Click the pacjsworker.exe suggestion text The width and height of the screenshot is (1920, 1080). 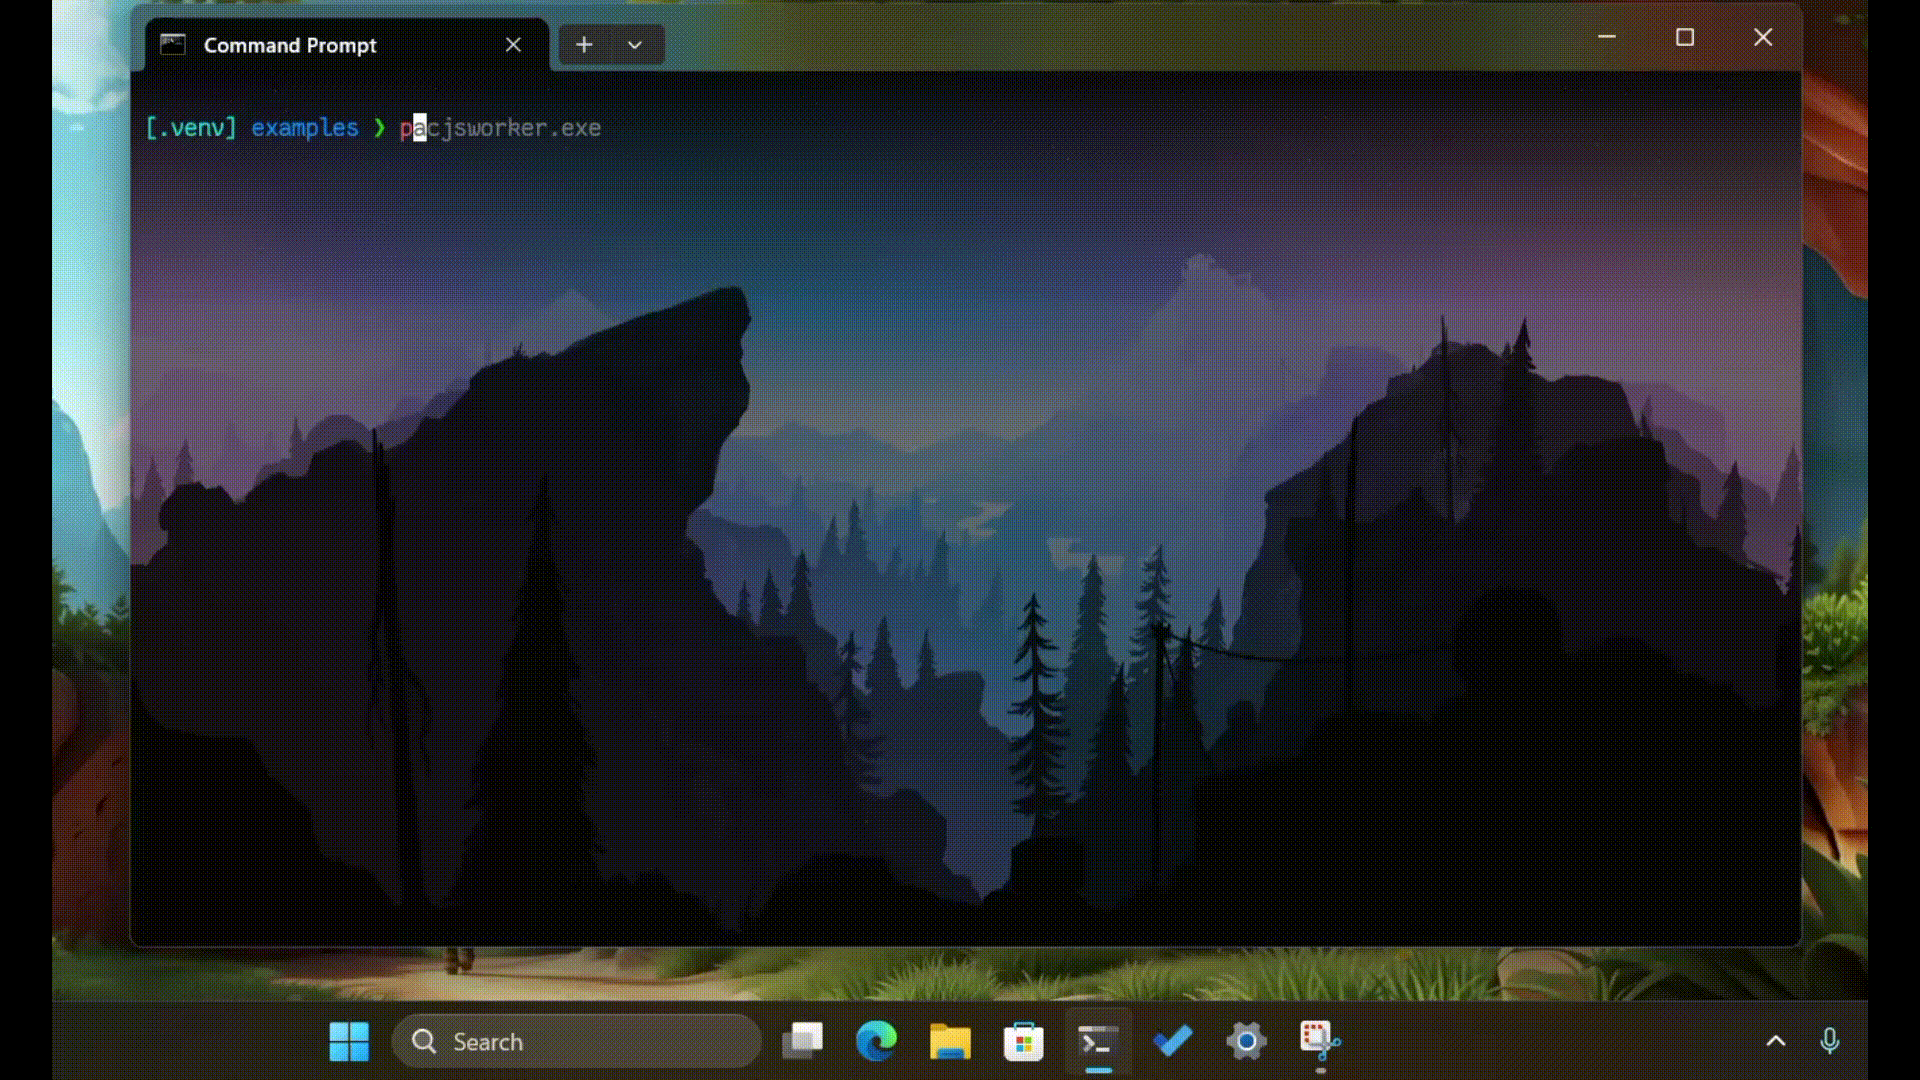tap(500, 128)
